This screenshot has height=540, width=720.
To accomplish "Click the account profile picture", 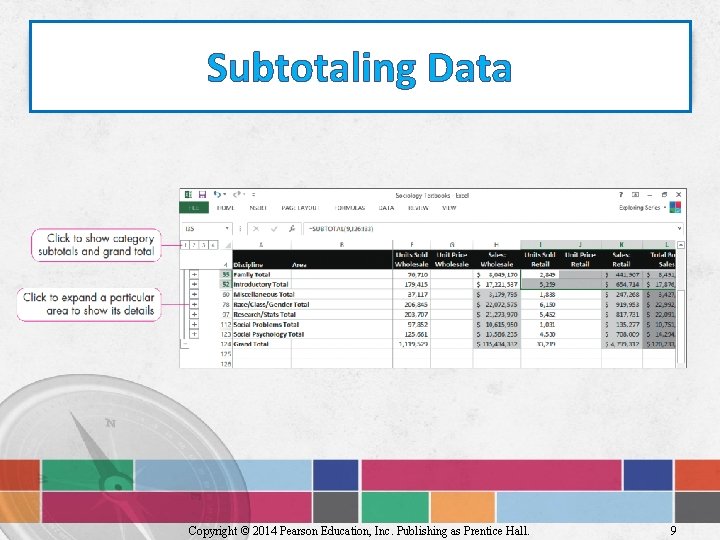I will 675,208.
